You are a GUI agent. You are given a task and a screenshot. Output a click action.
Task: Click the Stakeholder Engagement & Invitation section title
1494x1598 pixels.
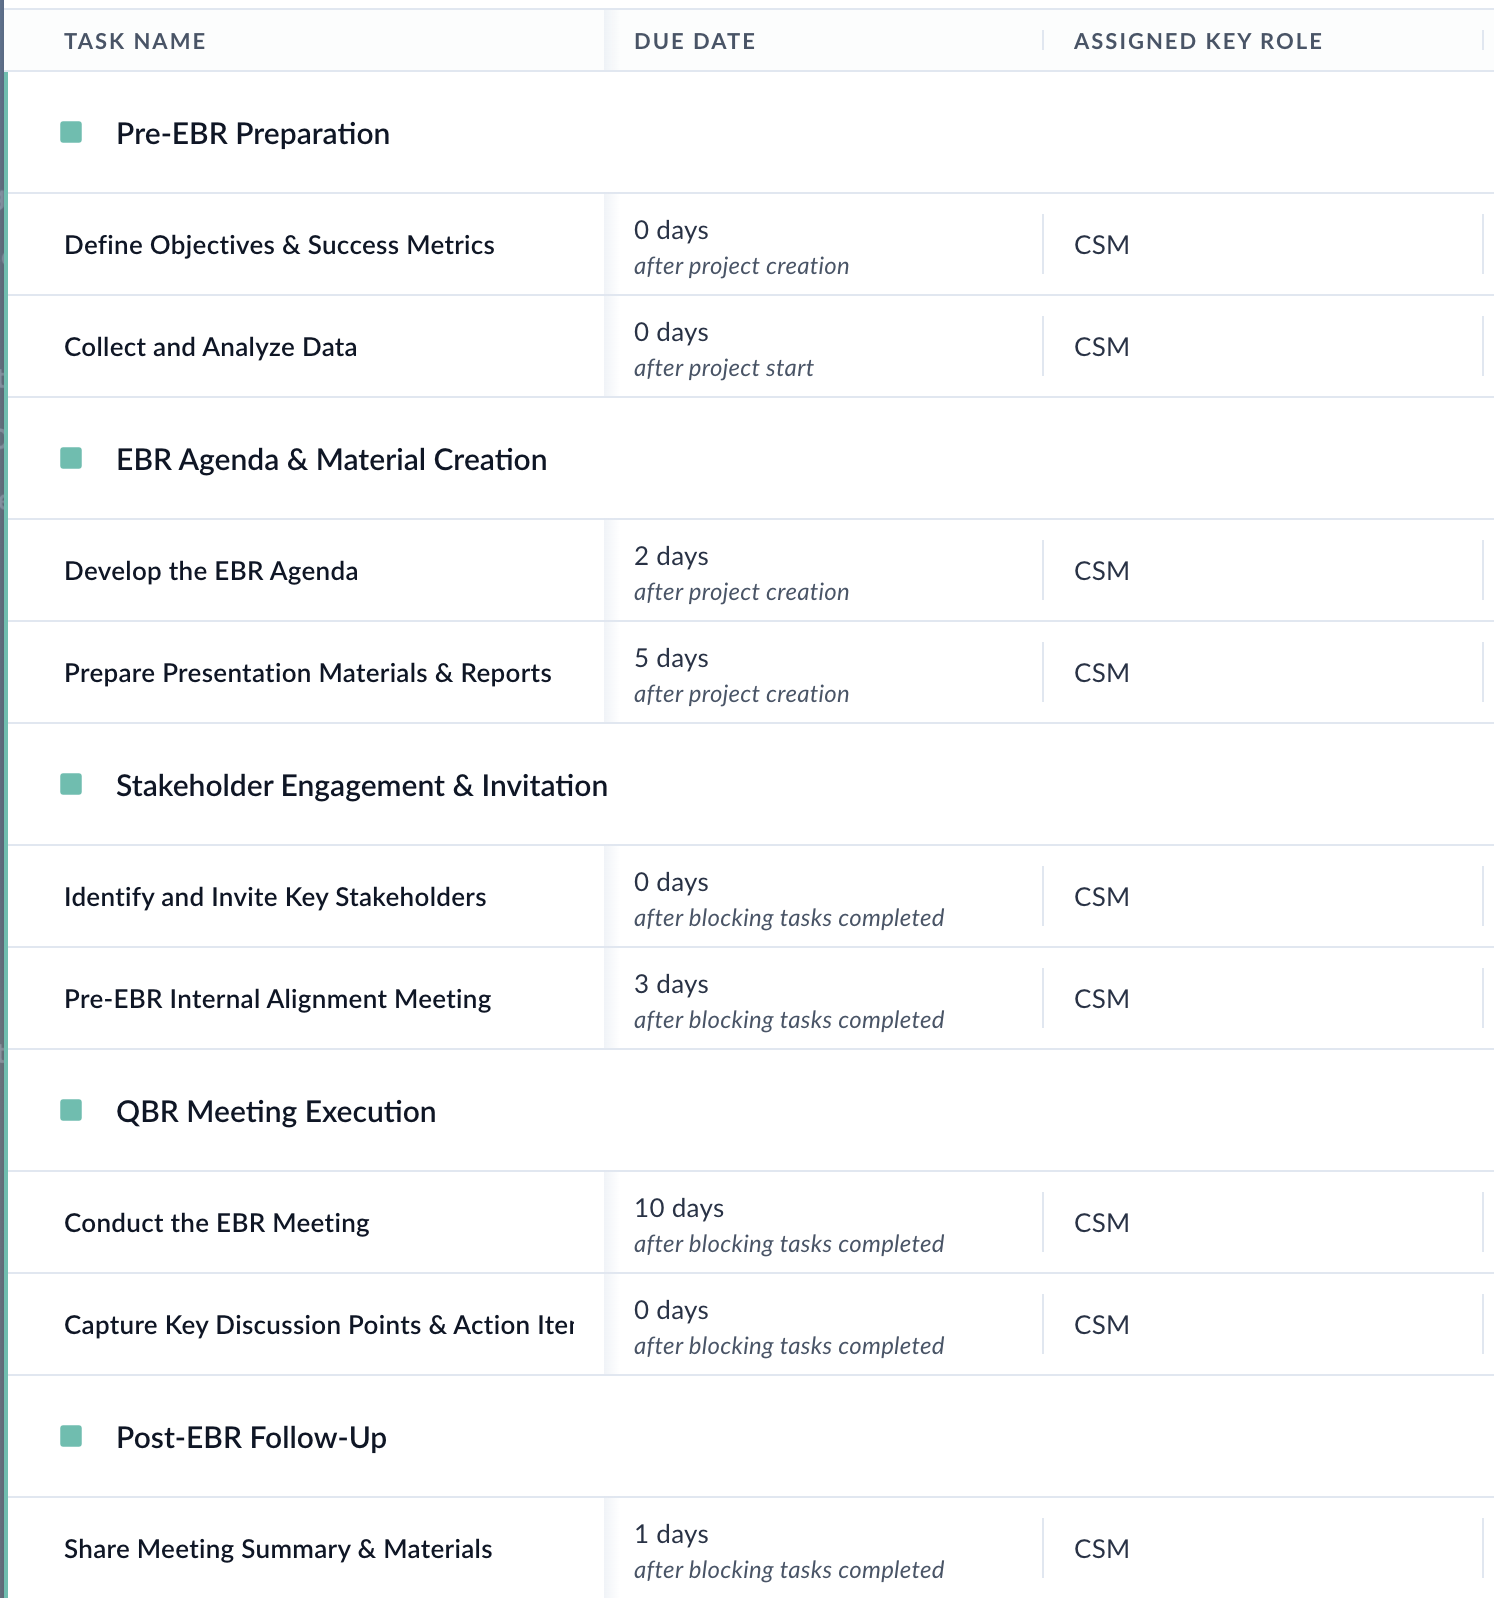tap(361, 786)
